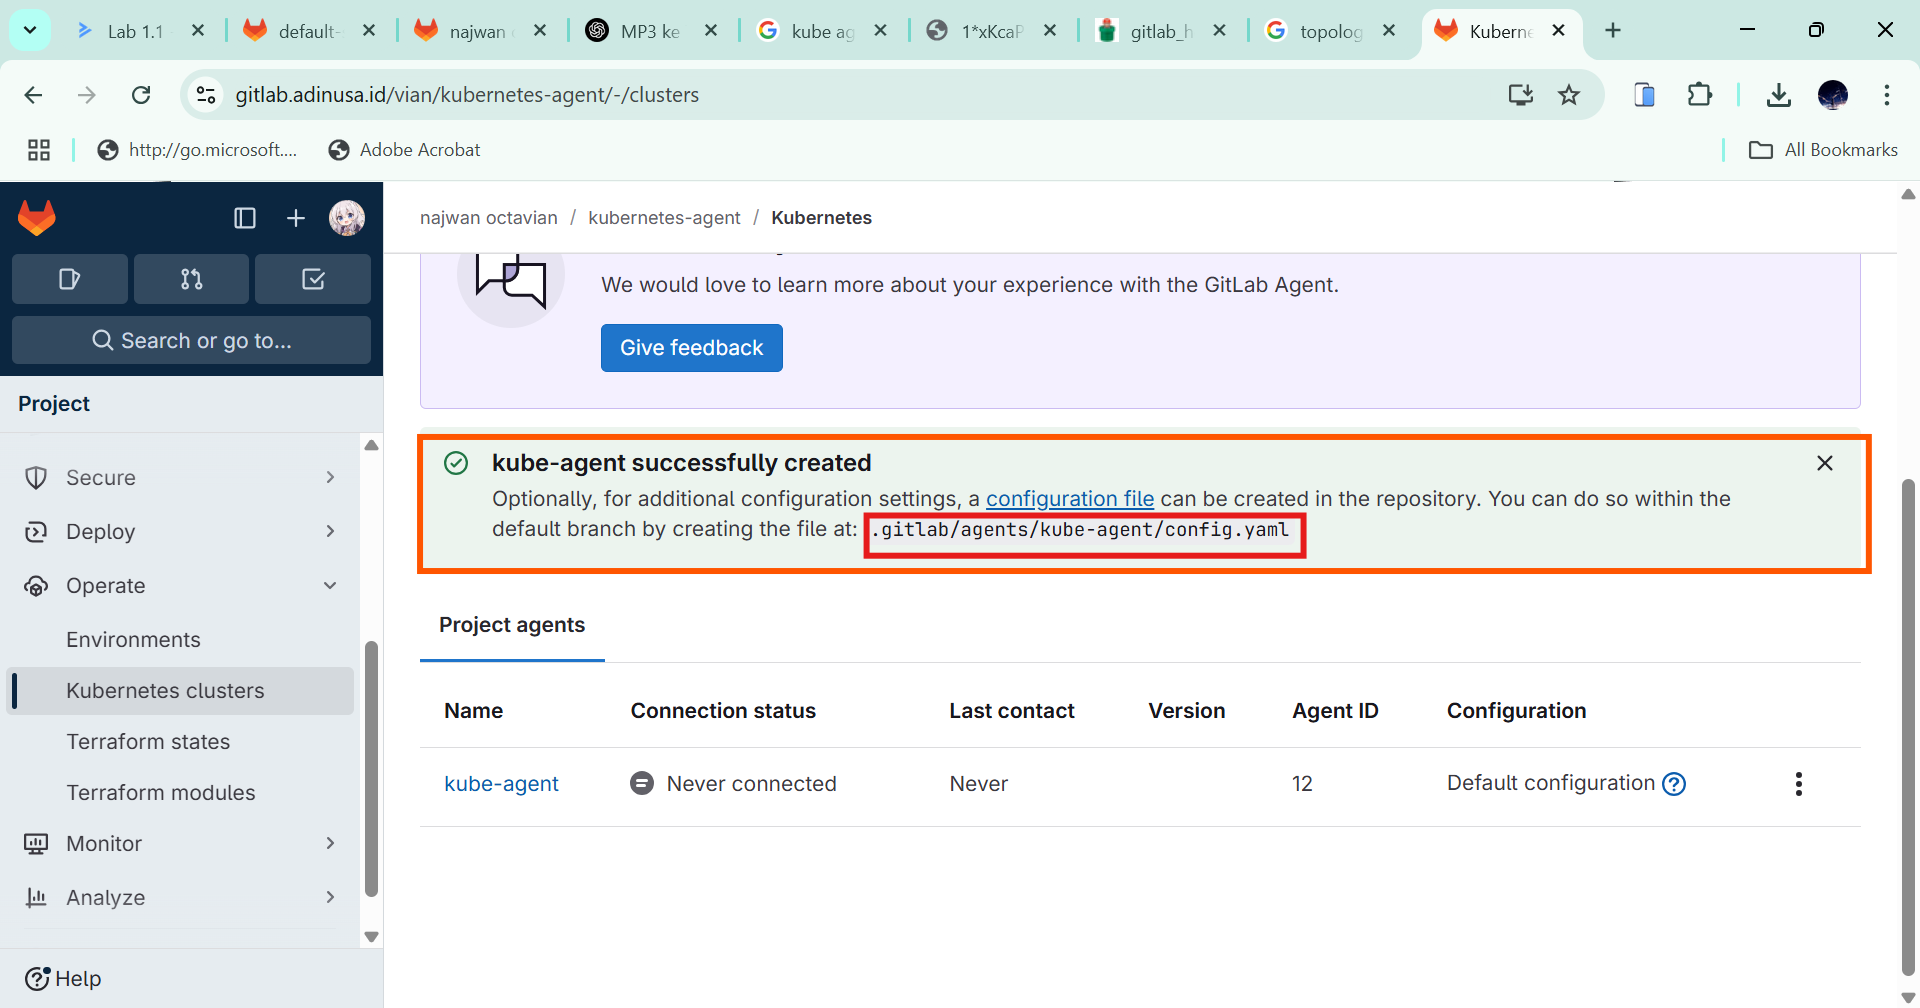This screenshot has height=1008, width=1920.
Task: Click najwan octavian breadcrumb
Action: tap(489, 218)
